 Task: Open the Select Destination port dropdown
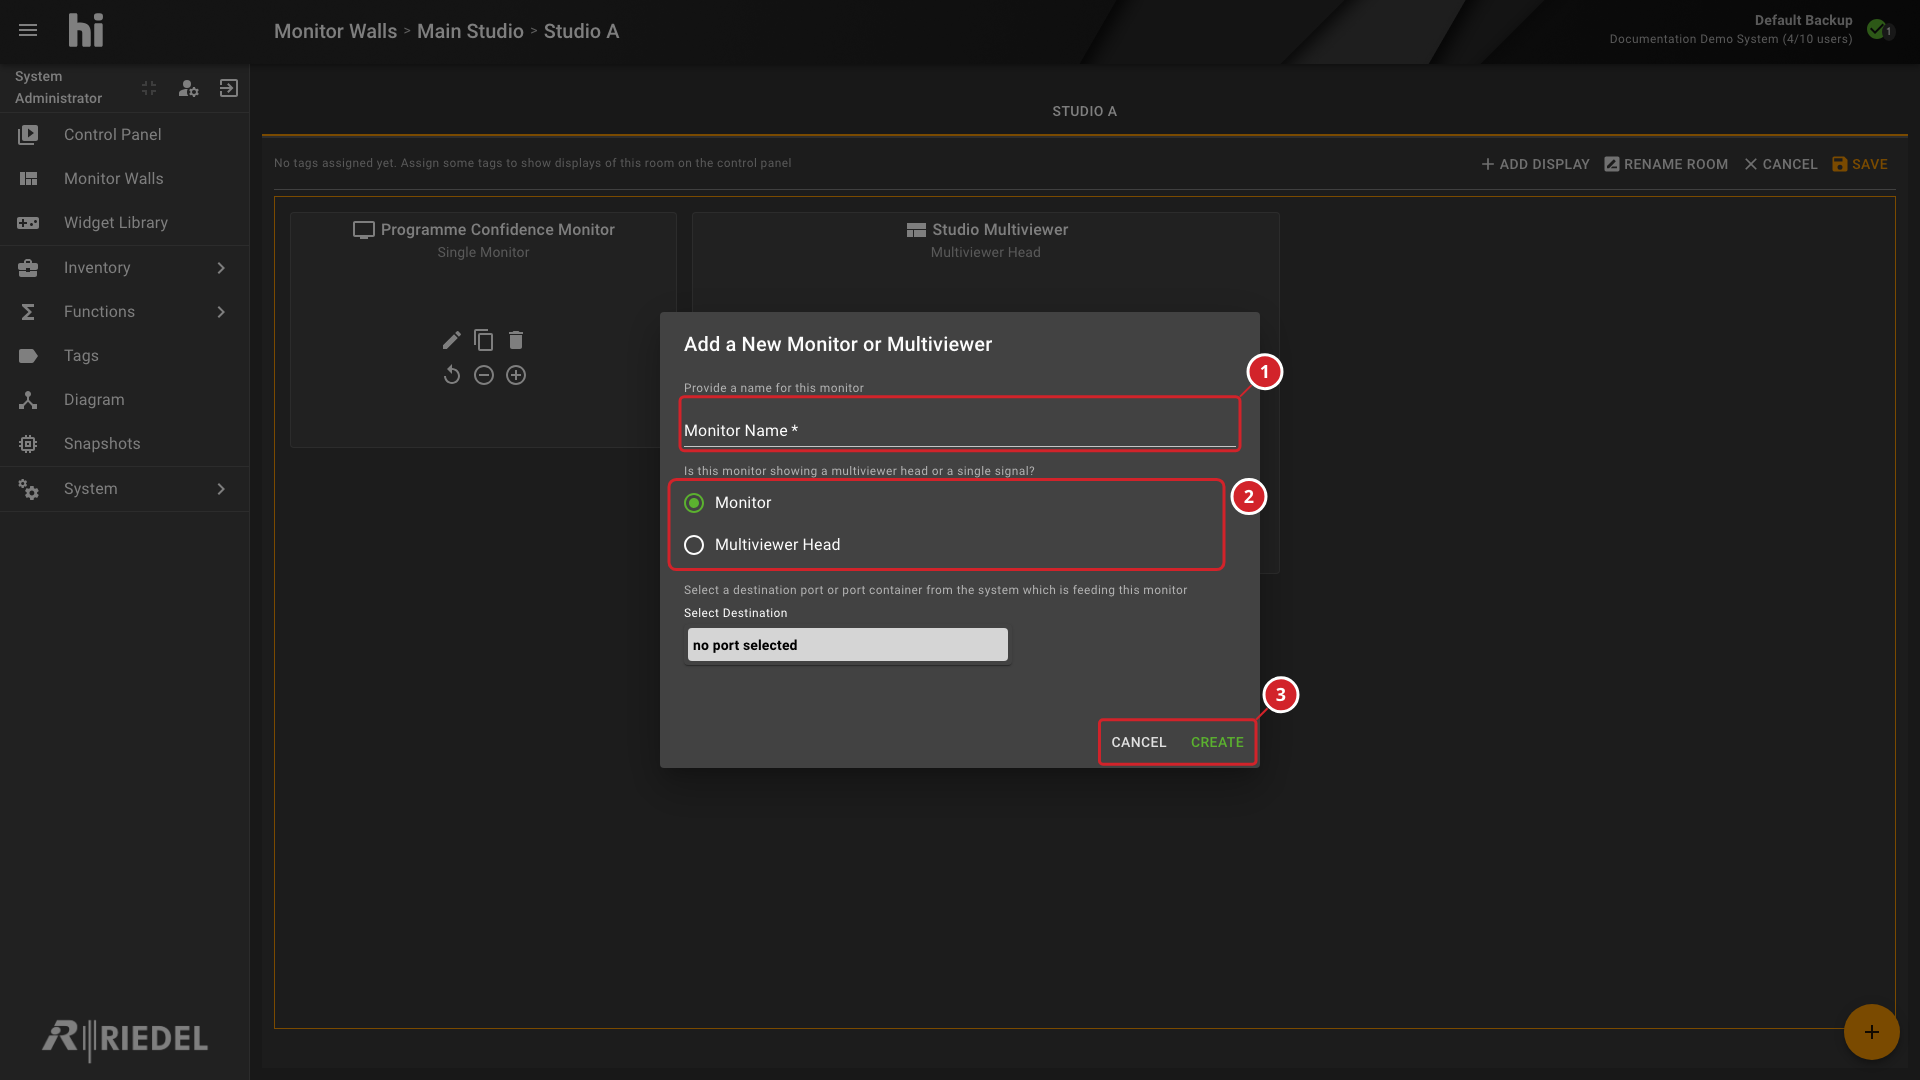point(848,645)
